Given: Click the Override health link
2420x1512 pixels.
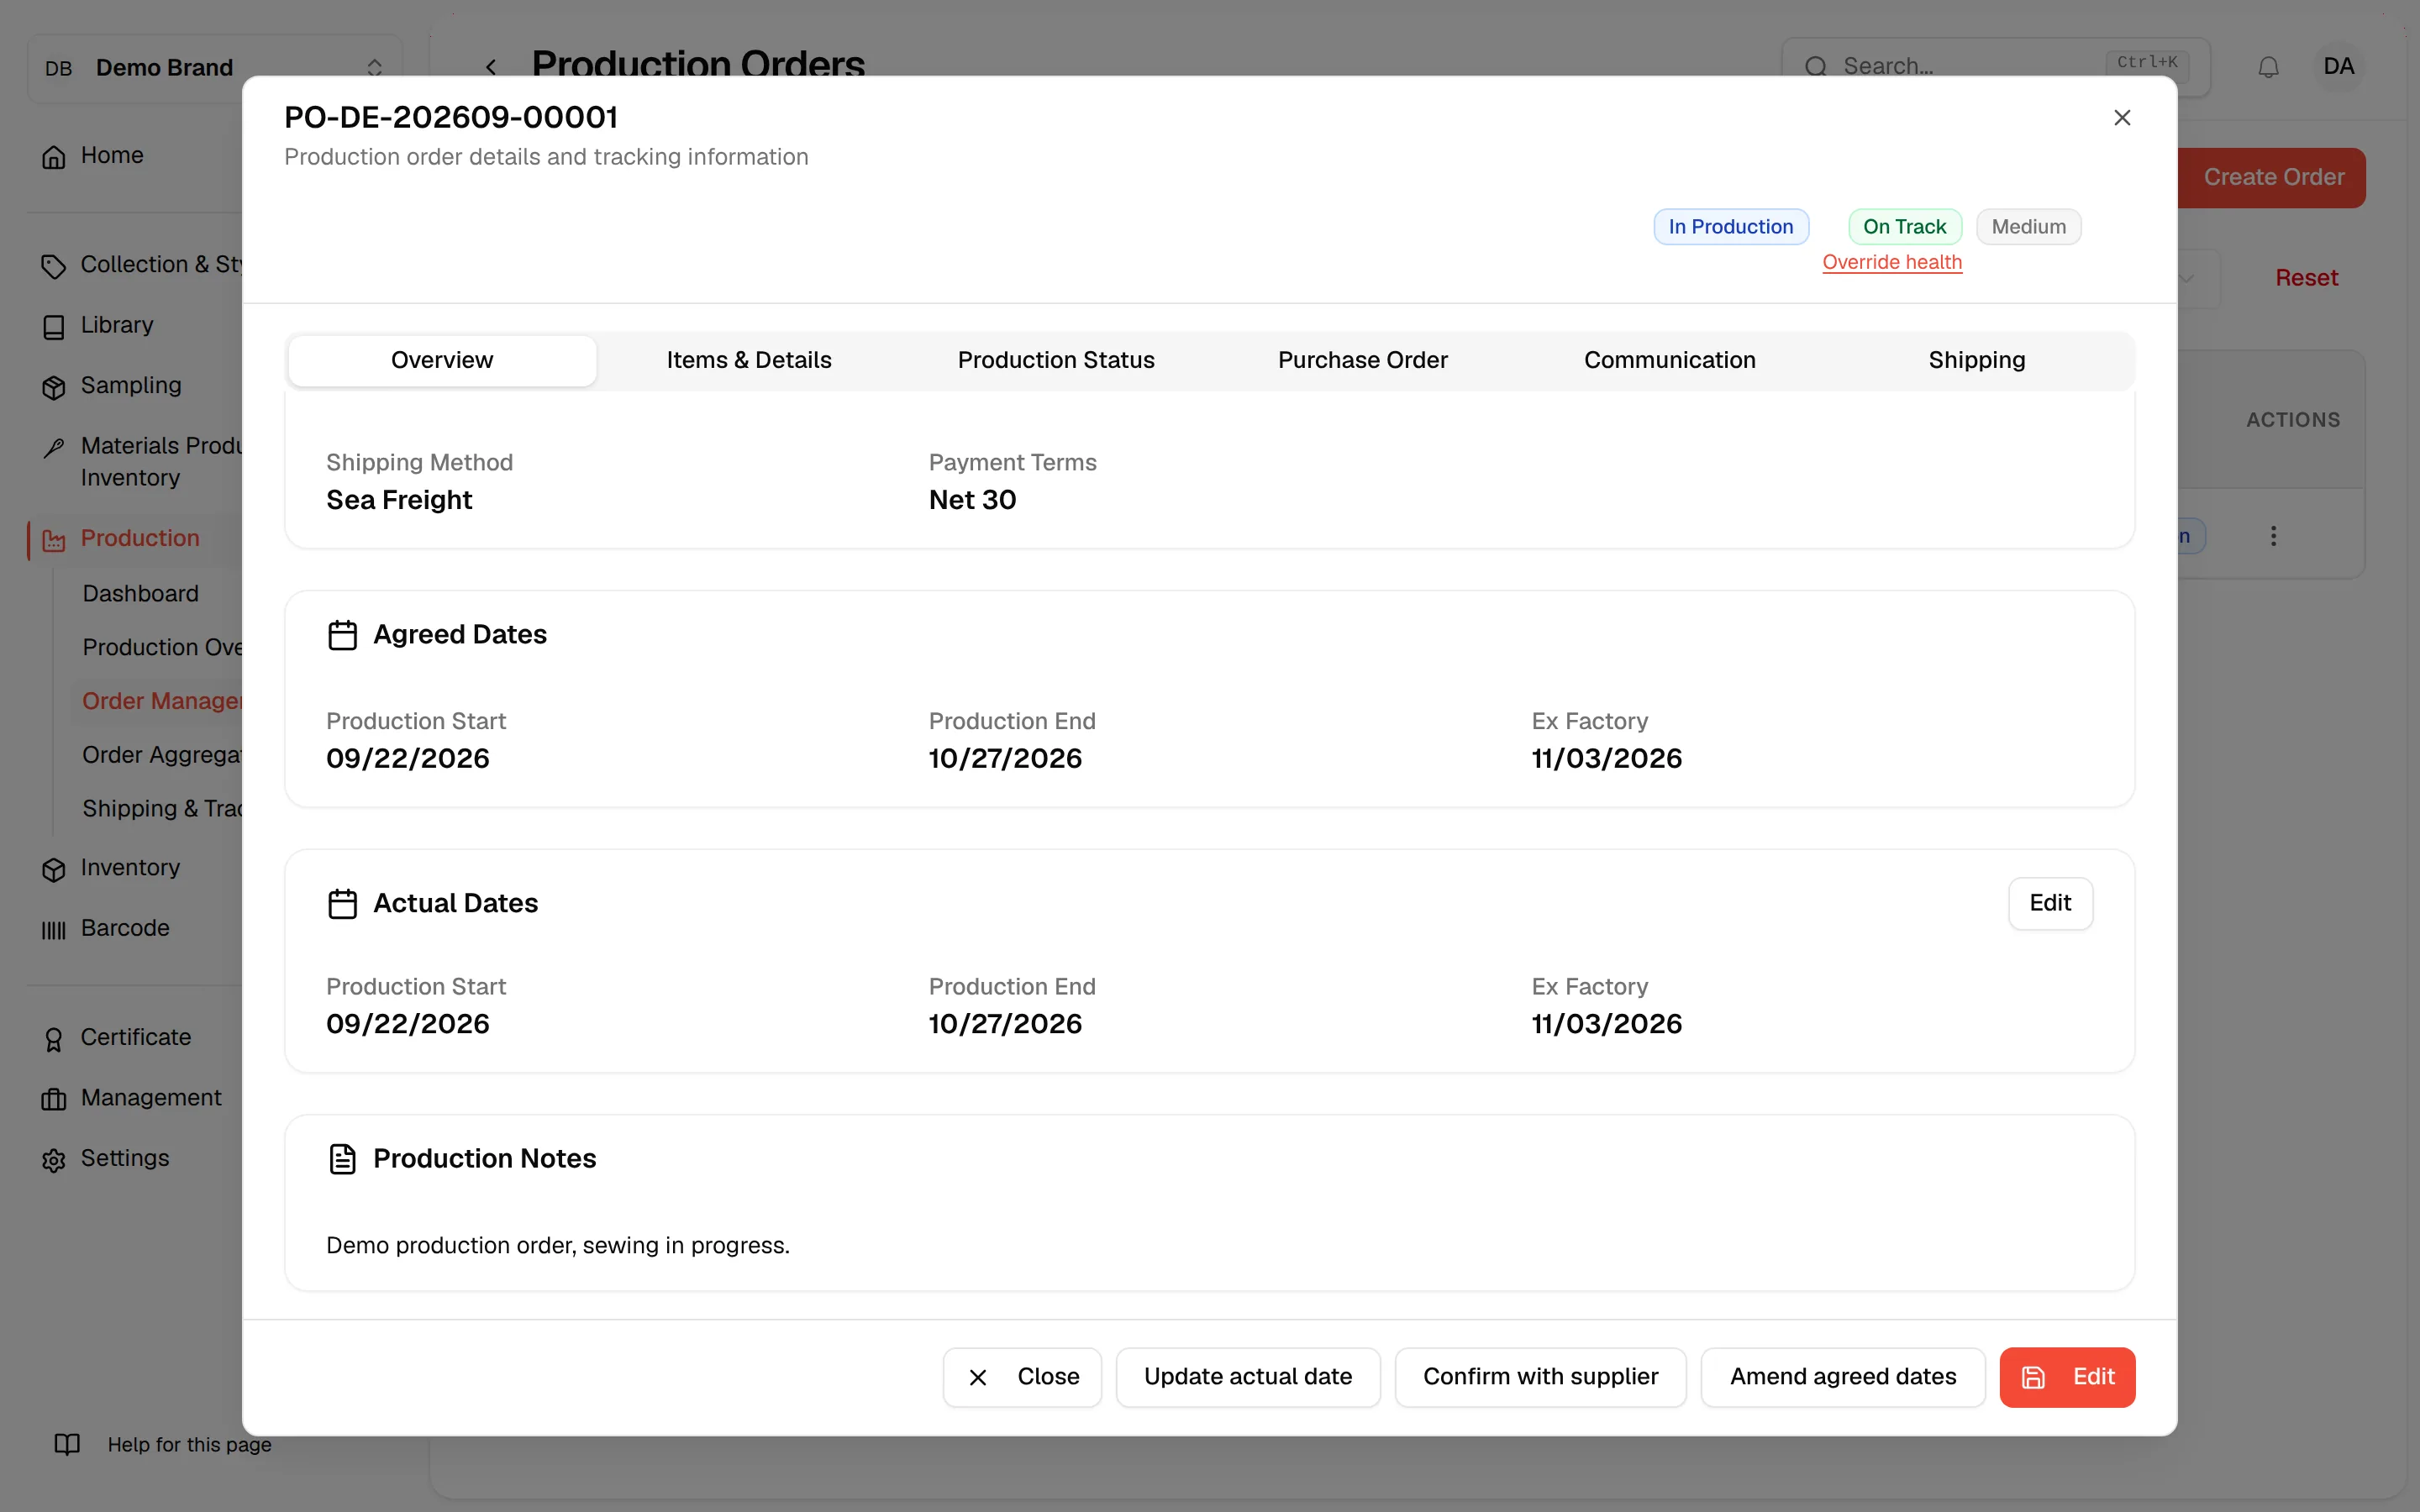Looking at the screenshot, I should (x=1891, y=262).
